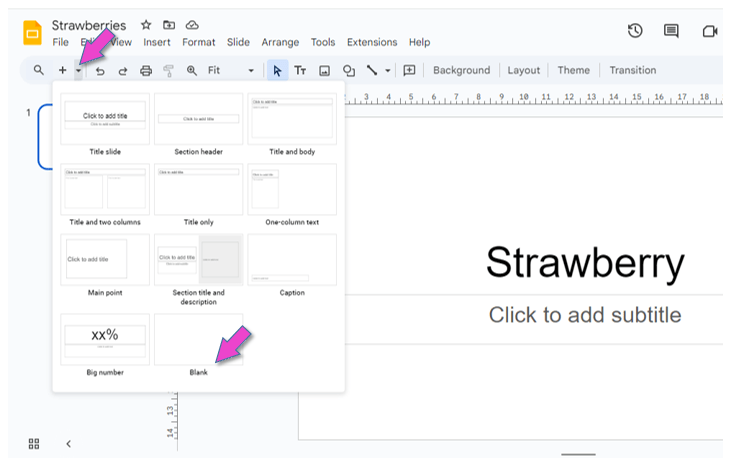Click the Background button
The height and width of the screenshot is (471, 731).
[461, 71]
